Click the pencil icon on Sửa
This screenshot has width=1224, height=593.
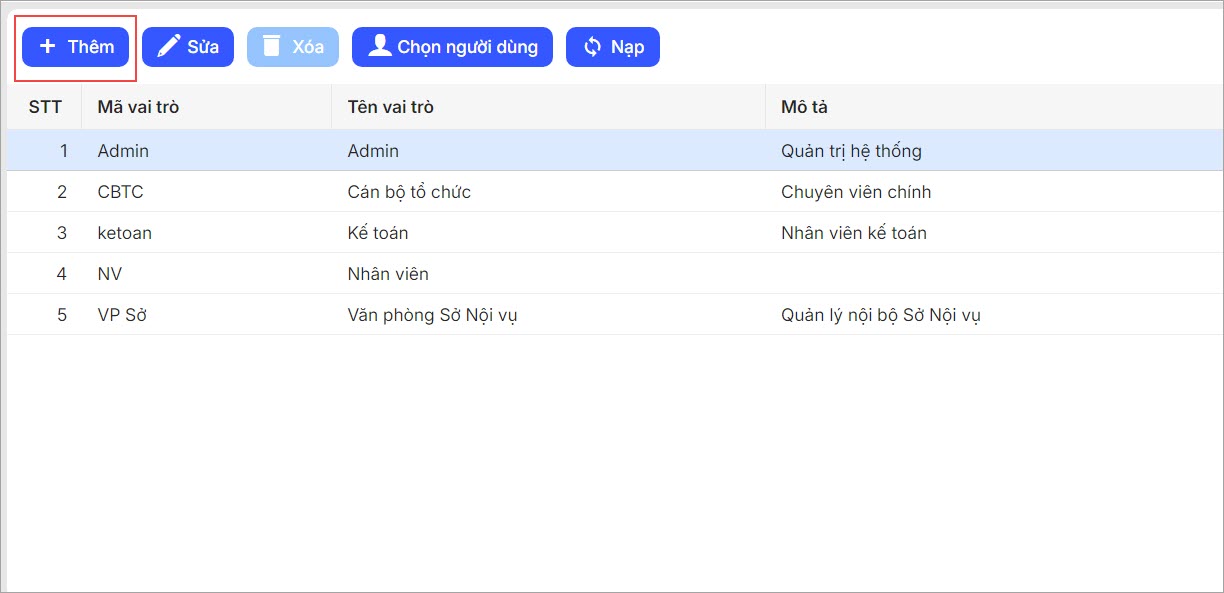pyautogui.click(x=169, y=47)
